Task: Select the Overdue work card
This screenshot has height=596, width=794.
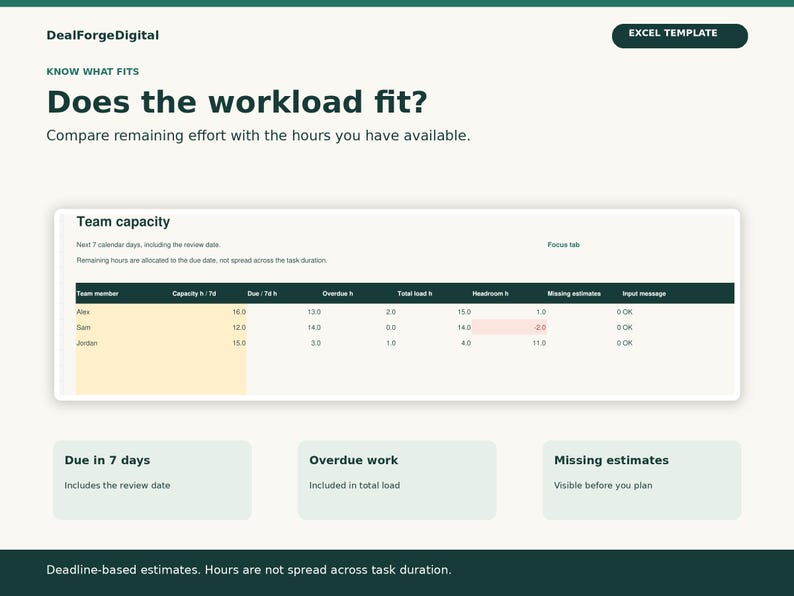Action: click(397, 480)
